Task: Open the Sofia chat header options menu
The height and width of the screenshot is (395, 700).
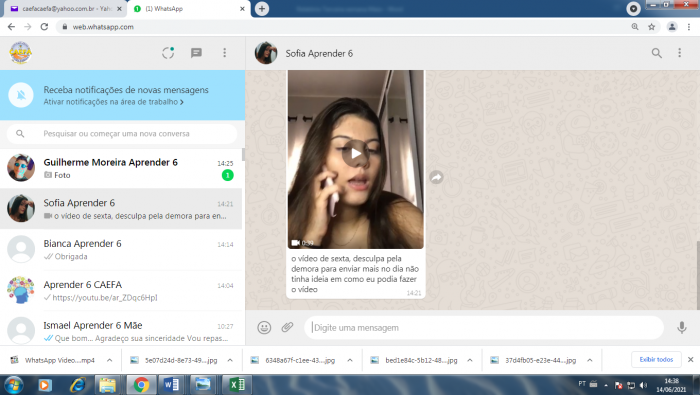Action: click(x=679, y=53)
